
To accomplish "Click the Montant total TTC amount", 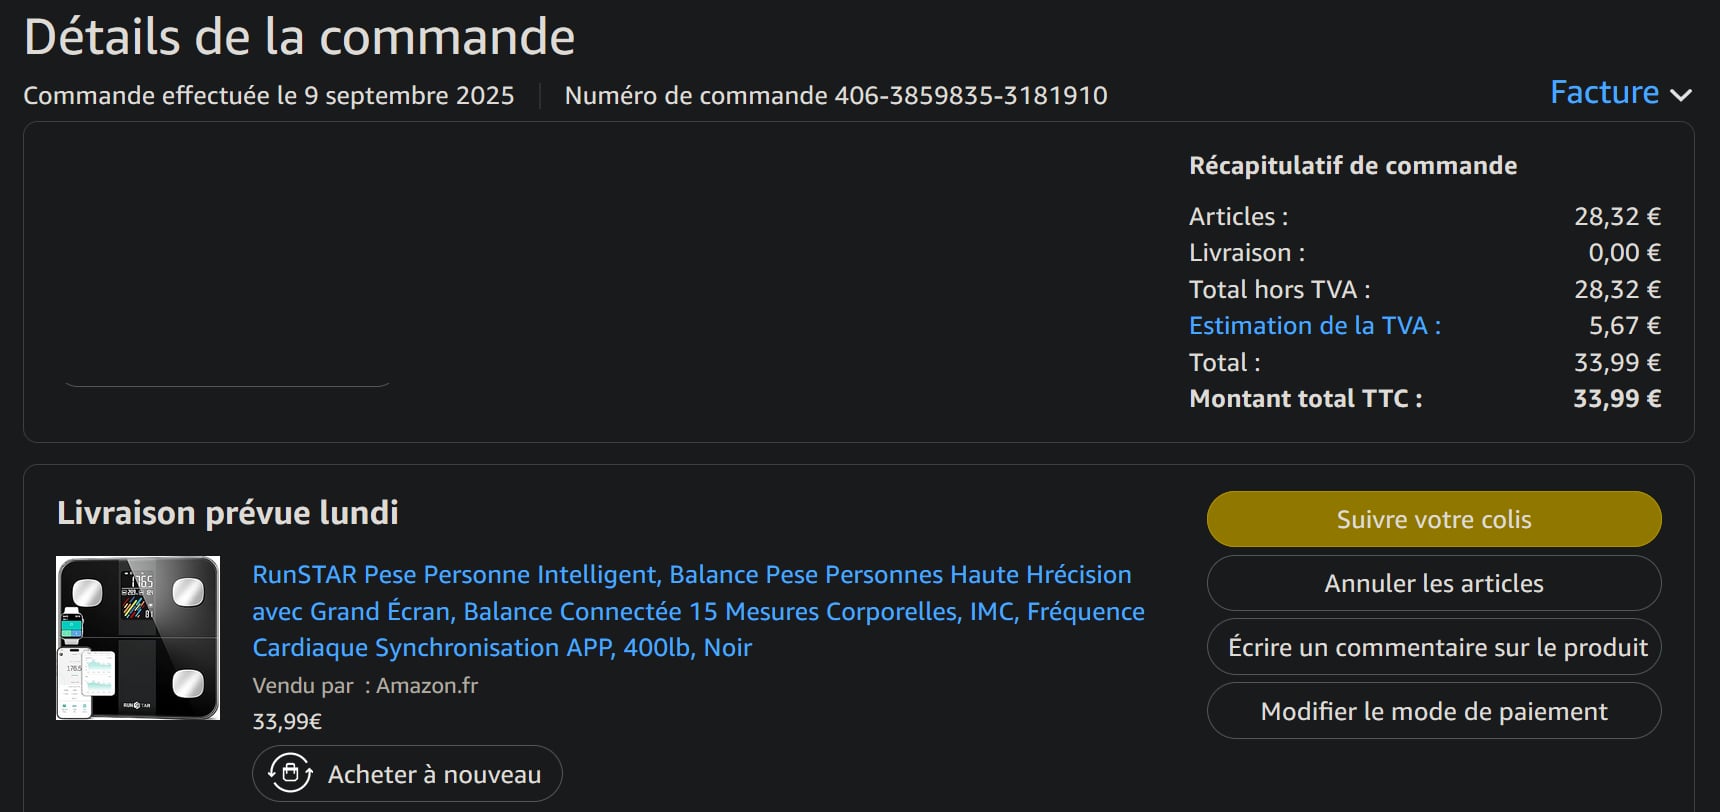I will [x=1616, y=399].
